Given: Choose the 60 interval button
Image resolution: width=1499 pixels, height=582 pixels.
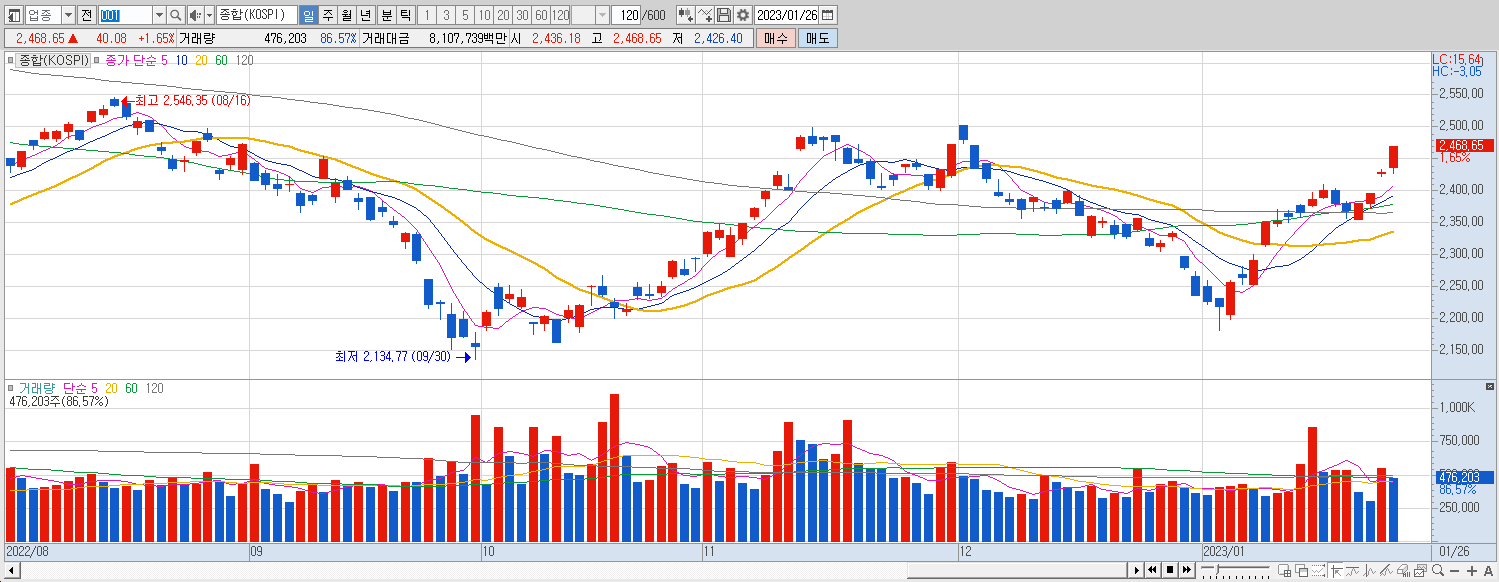Looking at the screenshot, I should click(x=541, y=15).
